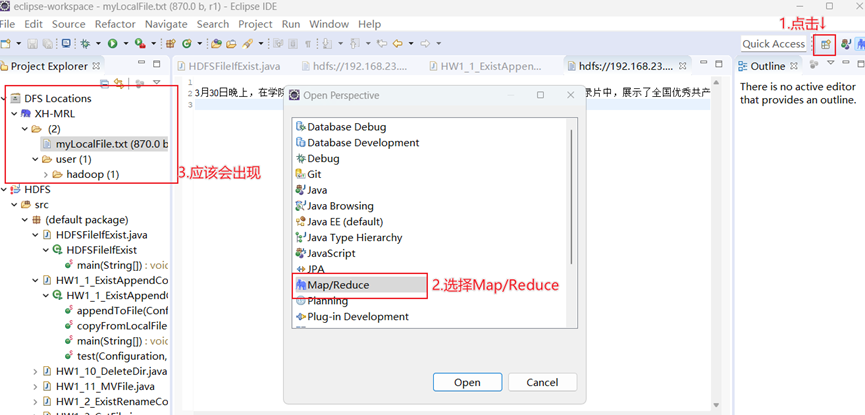This screenshot has width=865, height=415.
Task: Click the Run Last Tool icon with red toolbox
Action: point(140,44)
